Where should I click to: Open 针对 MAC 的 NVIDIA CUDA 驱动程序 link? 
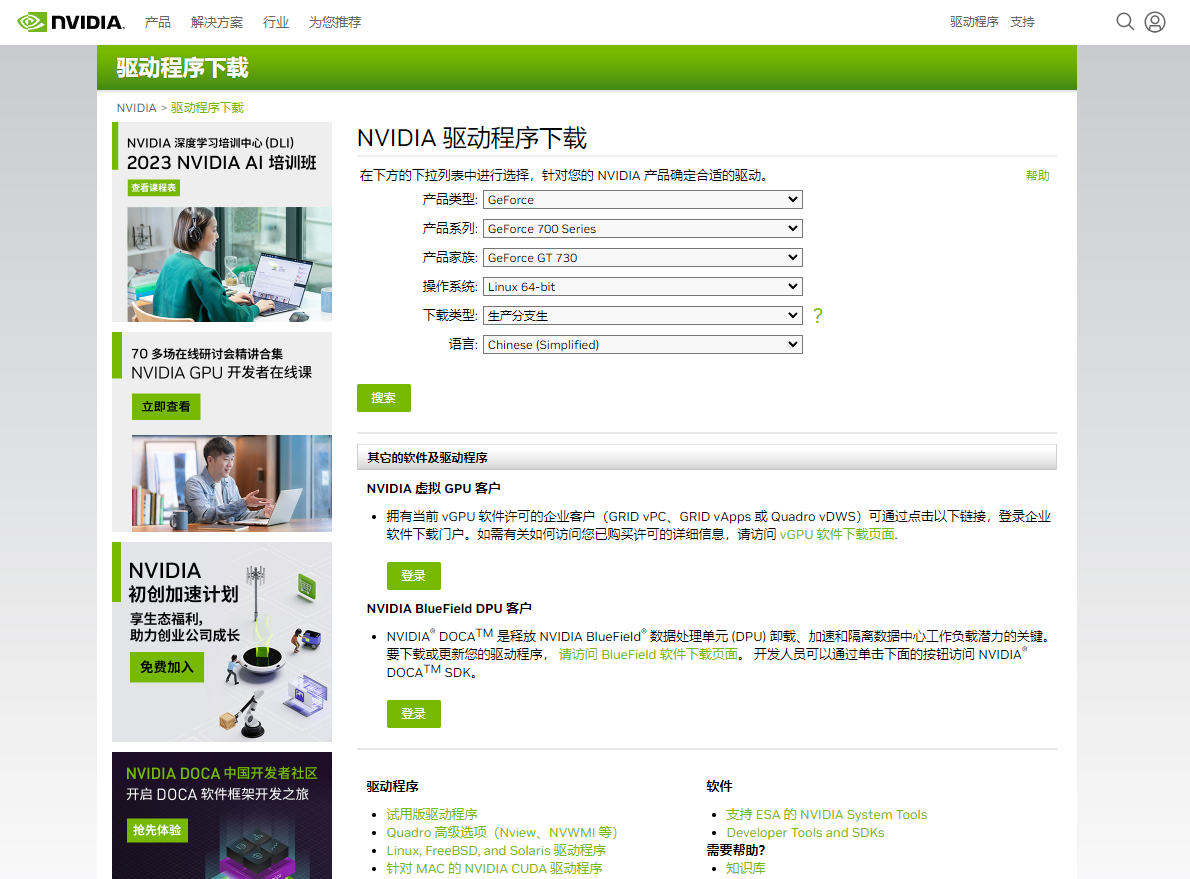495,868
